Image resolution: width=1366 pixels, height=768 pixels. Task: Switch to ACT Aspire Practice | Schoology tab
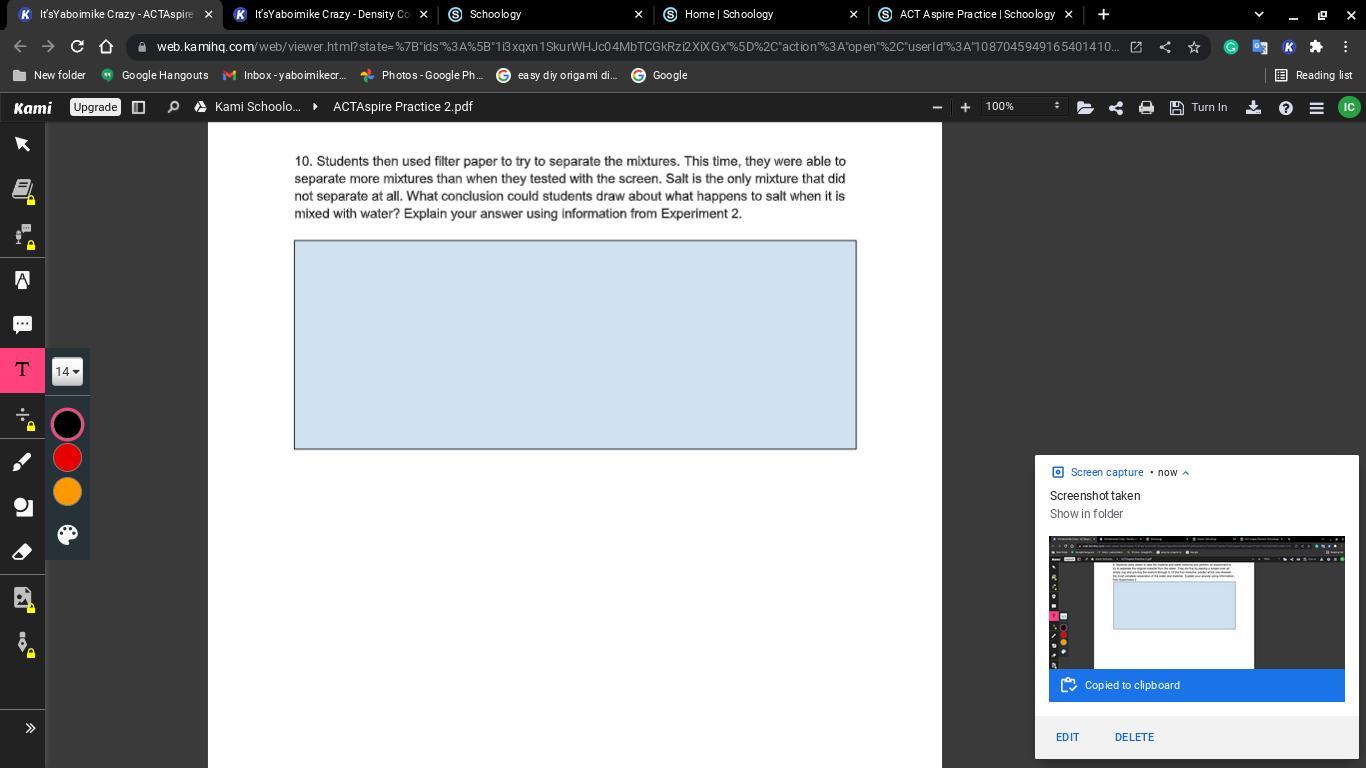976,15
